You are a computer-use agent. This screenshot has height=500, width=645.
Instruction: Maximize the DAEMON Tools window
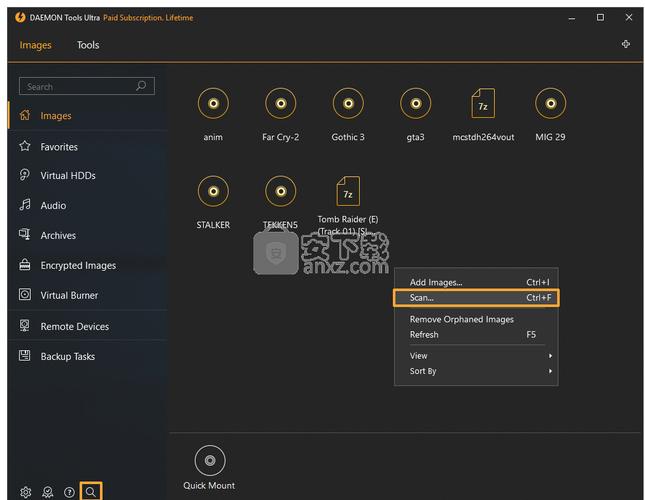point(600,17)
